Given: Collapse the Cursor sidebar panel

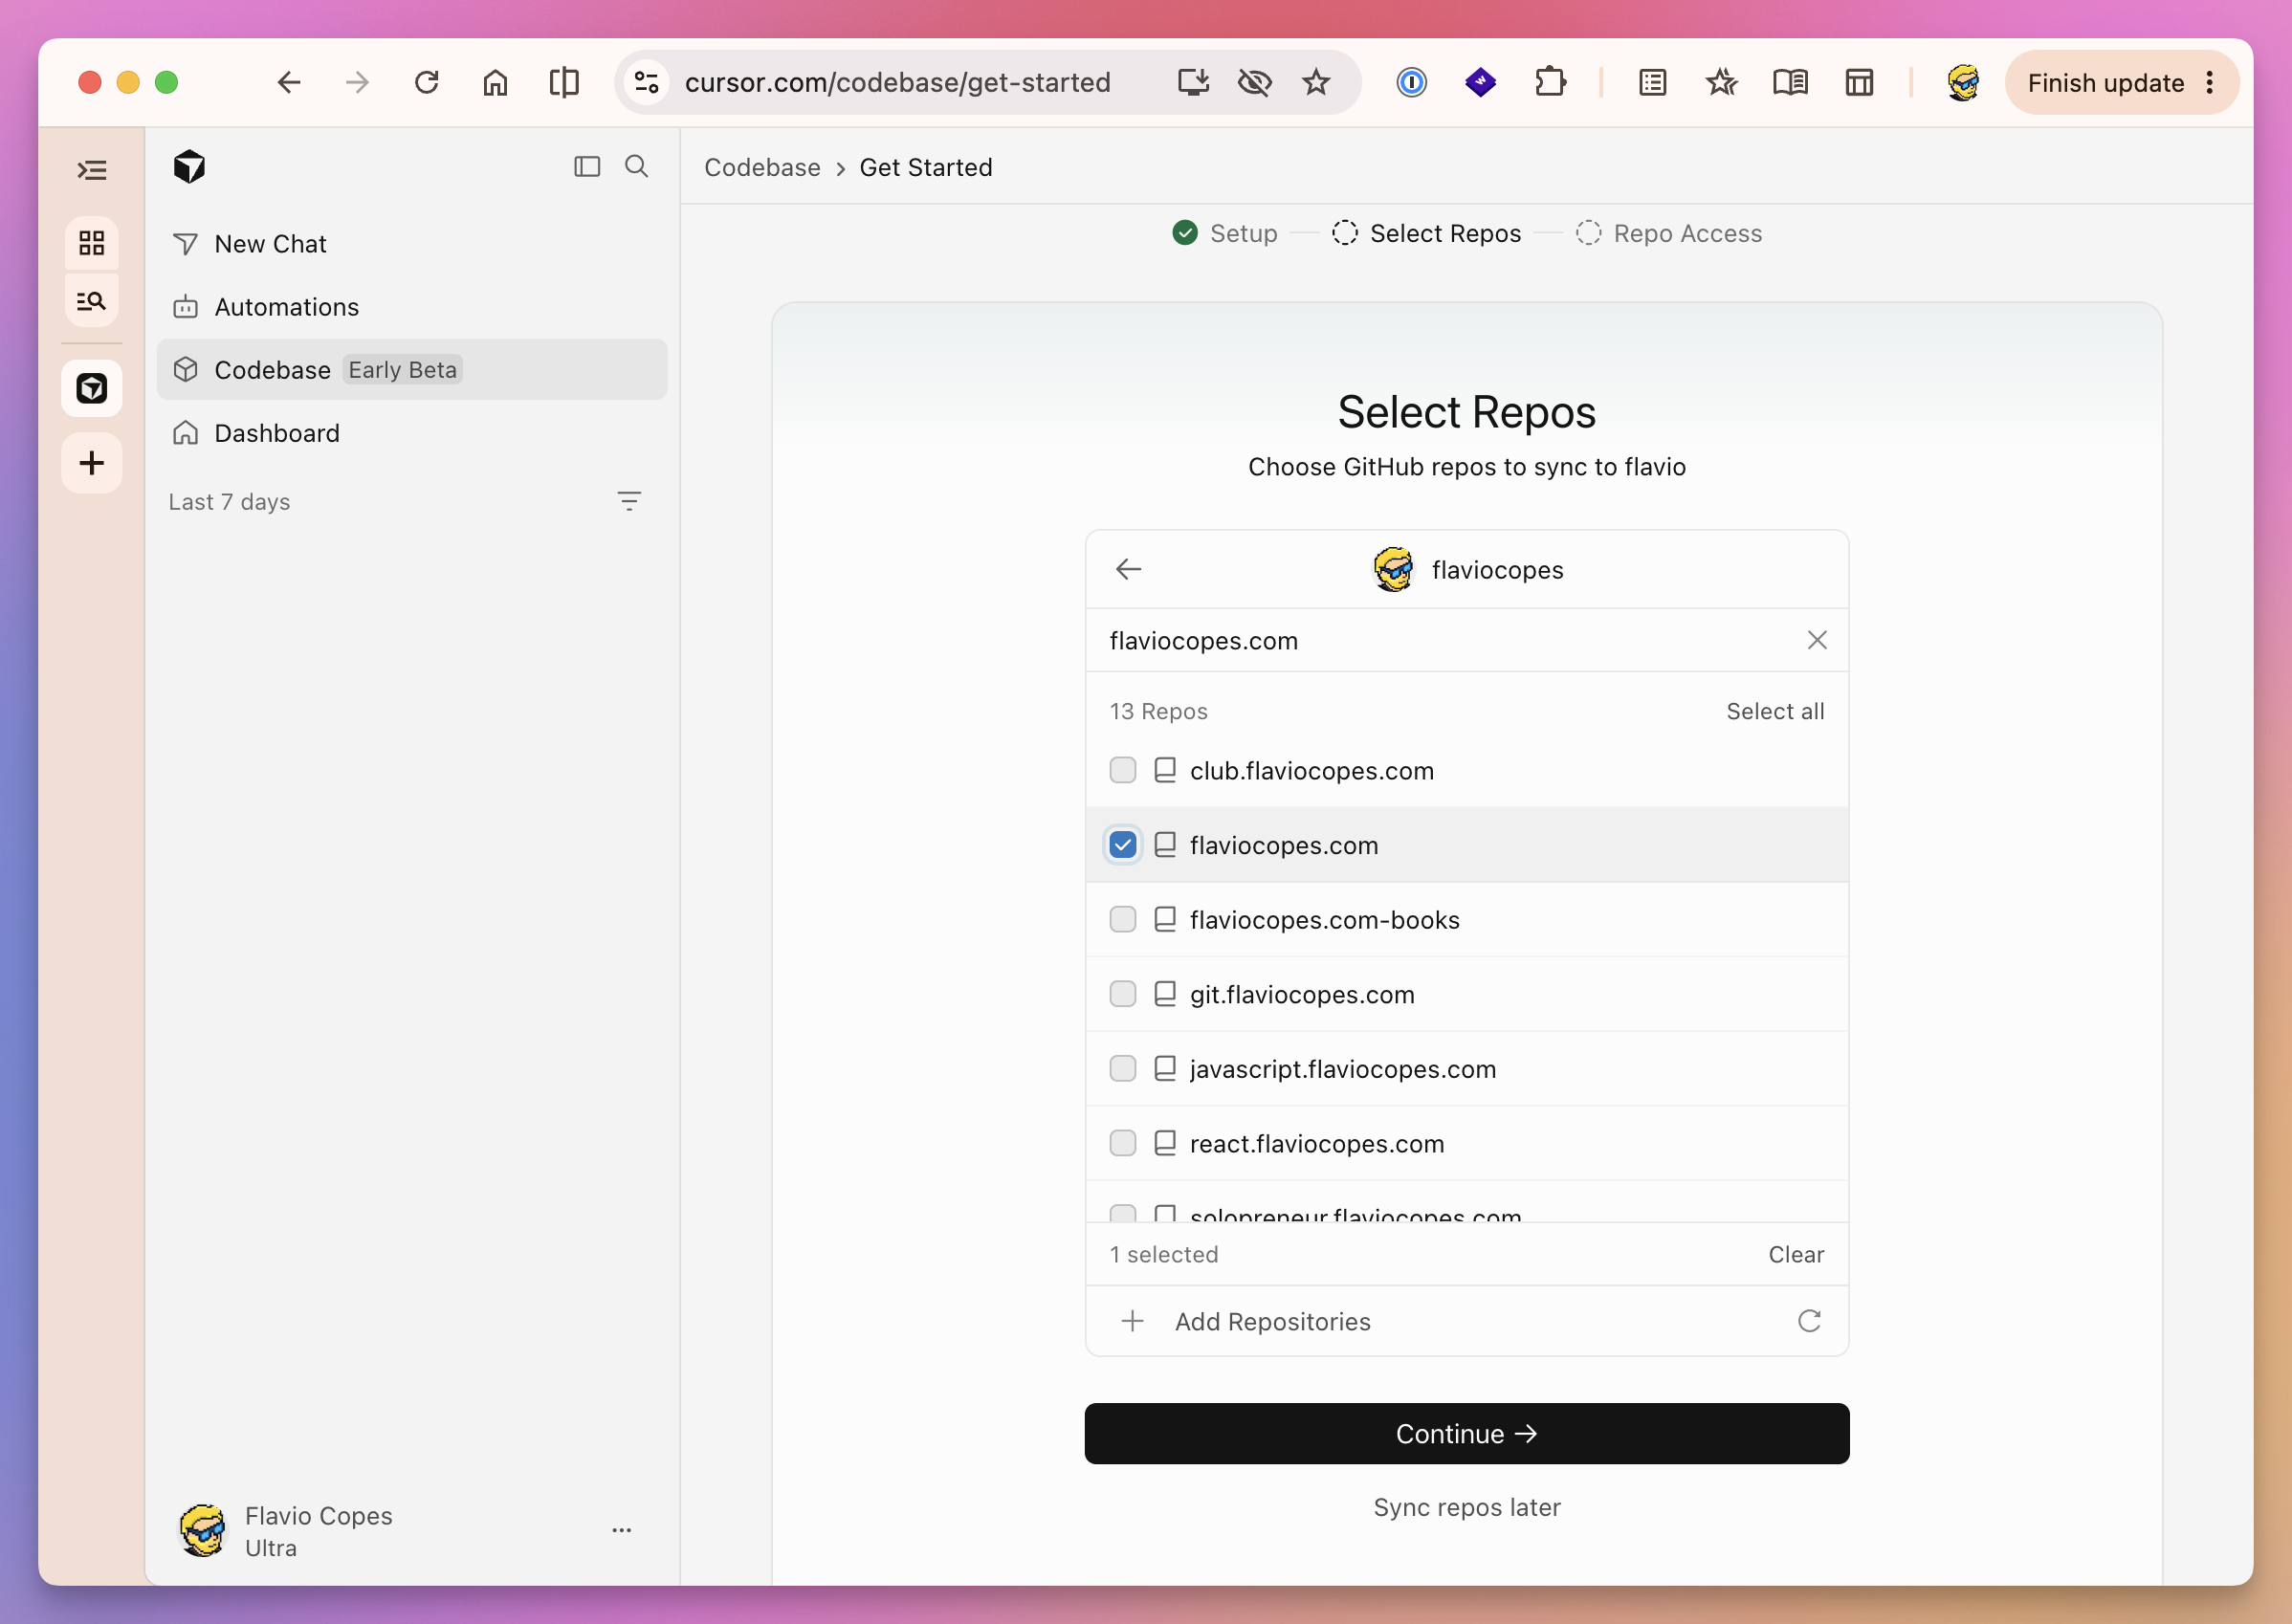Looking at the screenshot, I should point(587,166).
